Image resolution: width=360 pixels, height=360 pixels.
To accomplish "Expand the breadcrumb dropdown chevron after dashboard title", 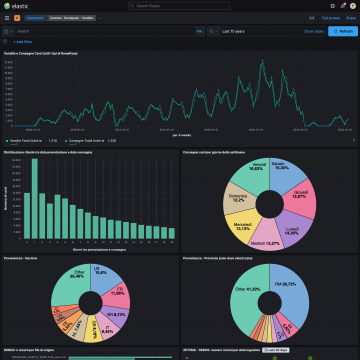I will click(100, 18).
